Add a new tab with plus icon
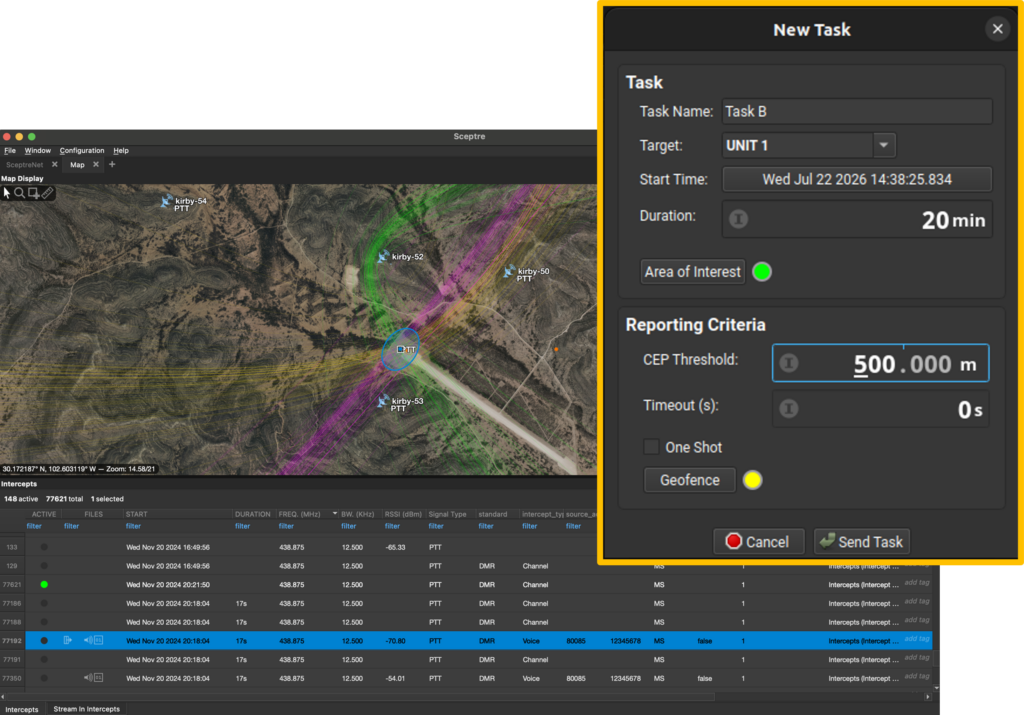This screenshot has width=1024, height=715. click(112, 165)
